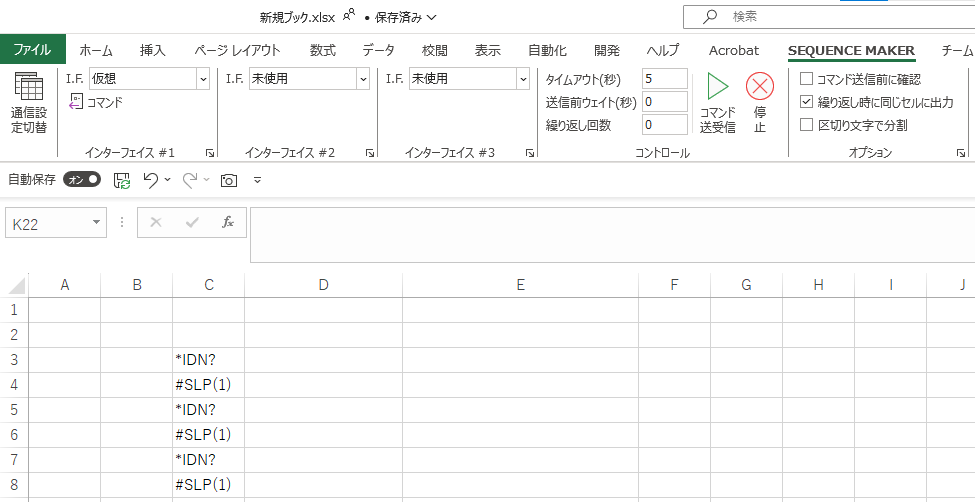Click the insert function fx icon

point(228,223)
